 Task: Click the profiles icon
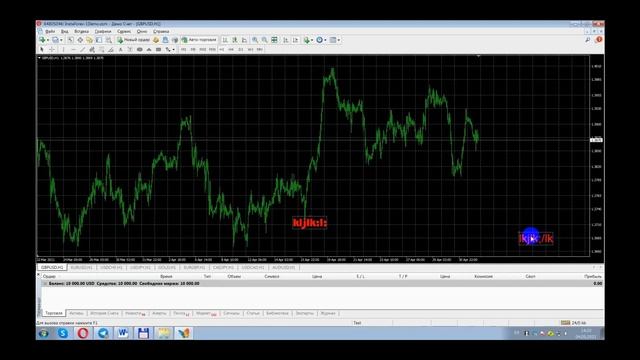[x=56, y=40]
